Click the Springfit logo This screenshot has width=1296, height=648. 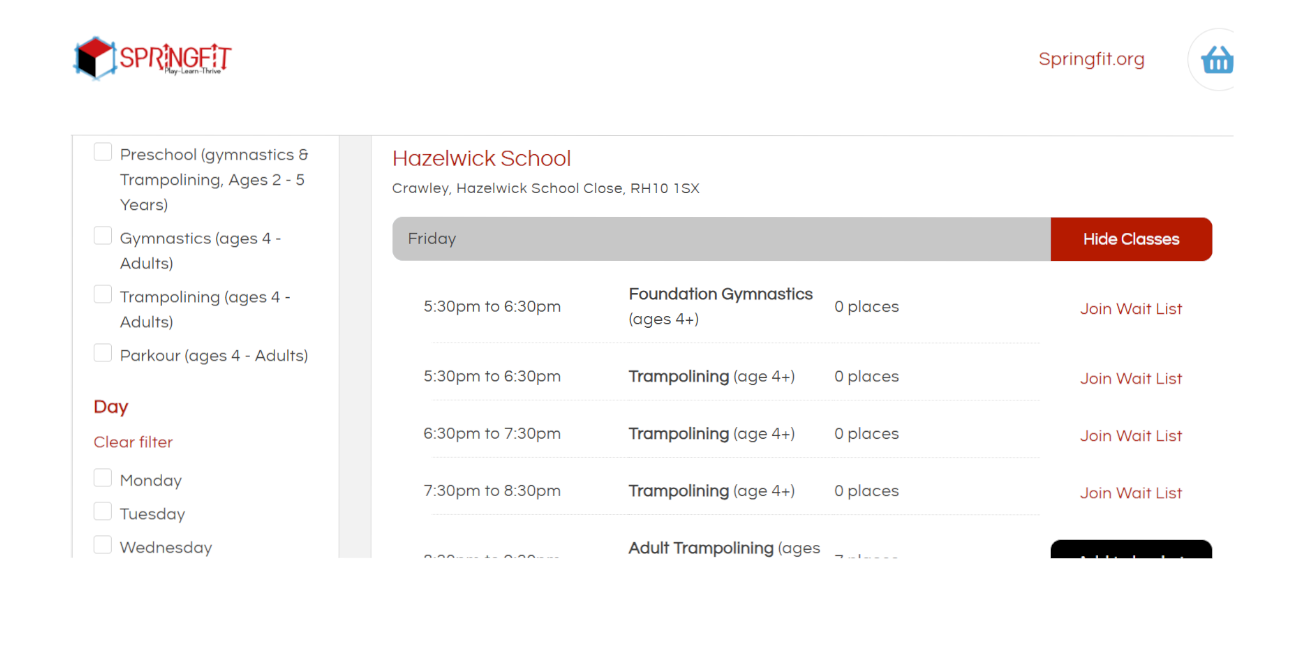(153, 58)
